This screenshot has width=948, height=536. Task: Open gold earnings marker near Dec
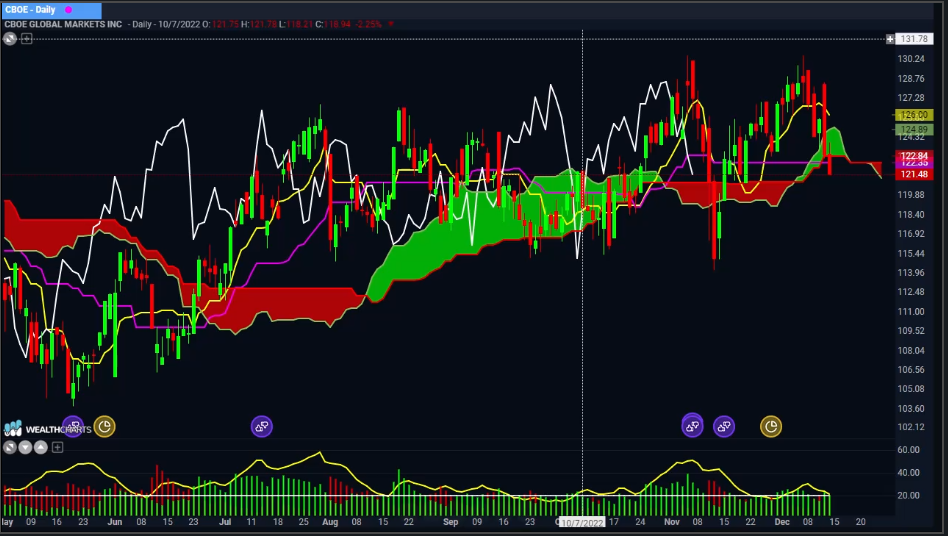tap(771, 427)
